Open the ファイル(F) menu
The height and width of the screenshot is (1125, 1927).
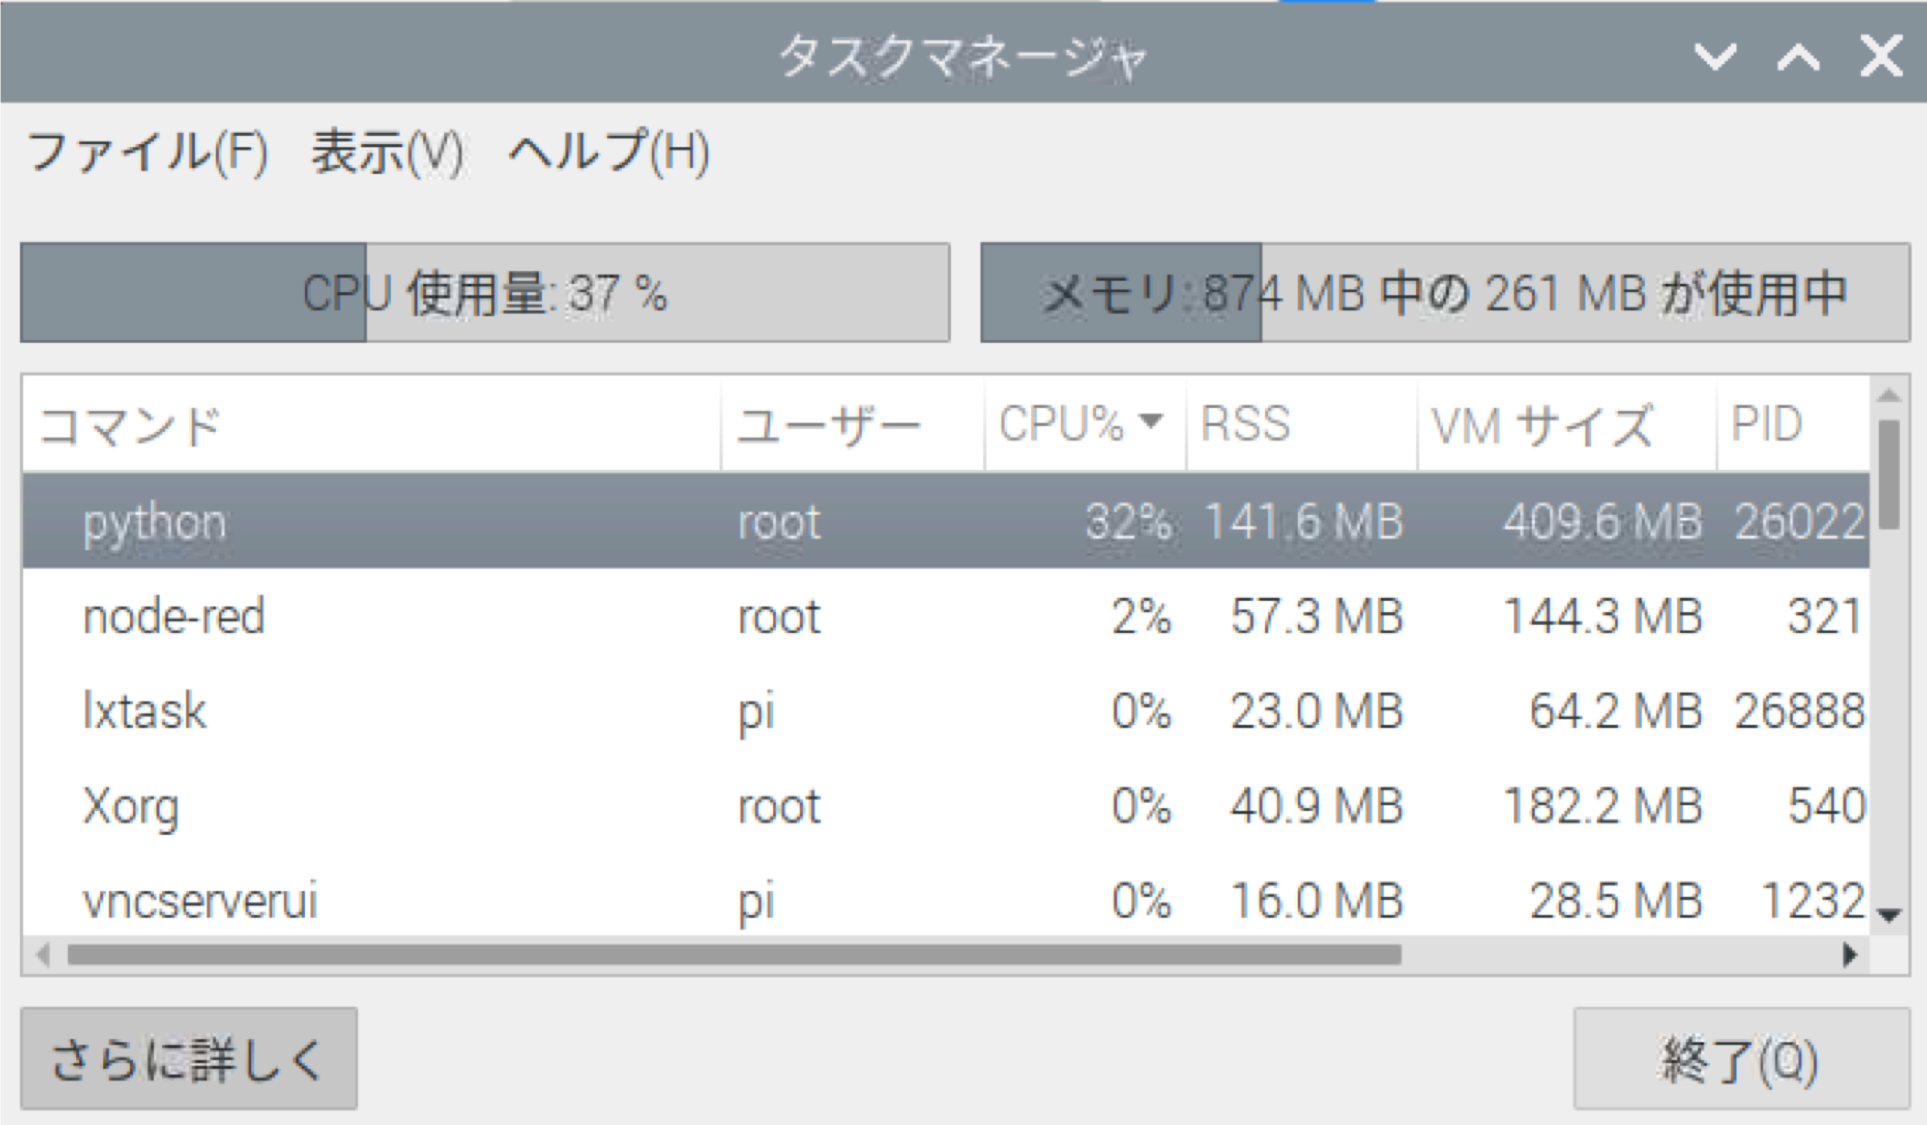[x=148, y=152]
